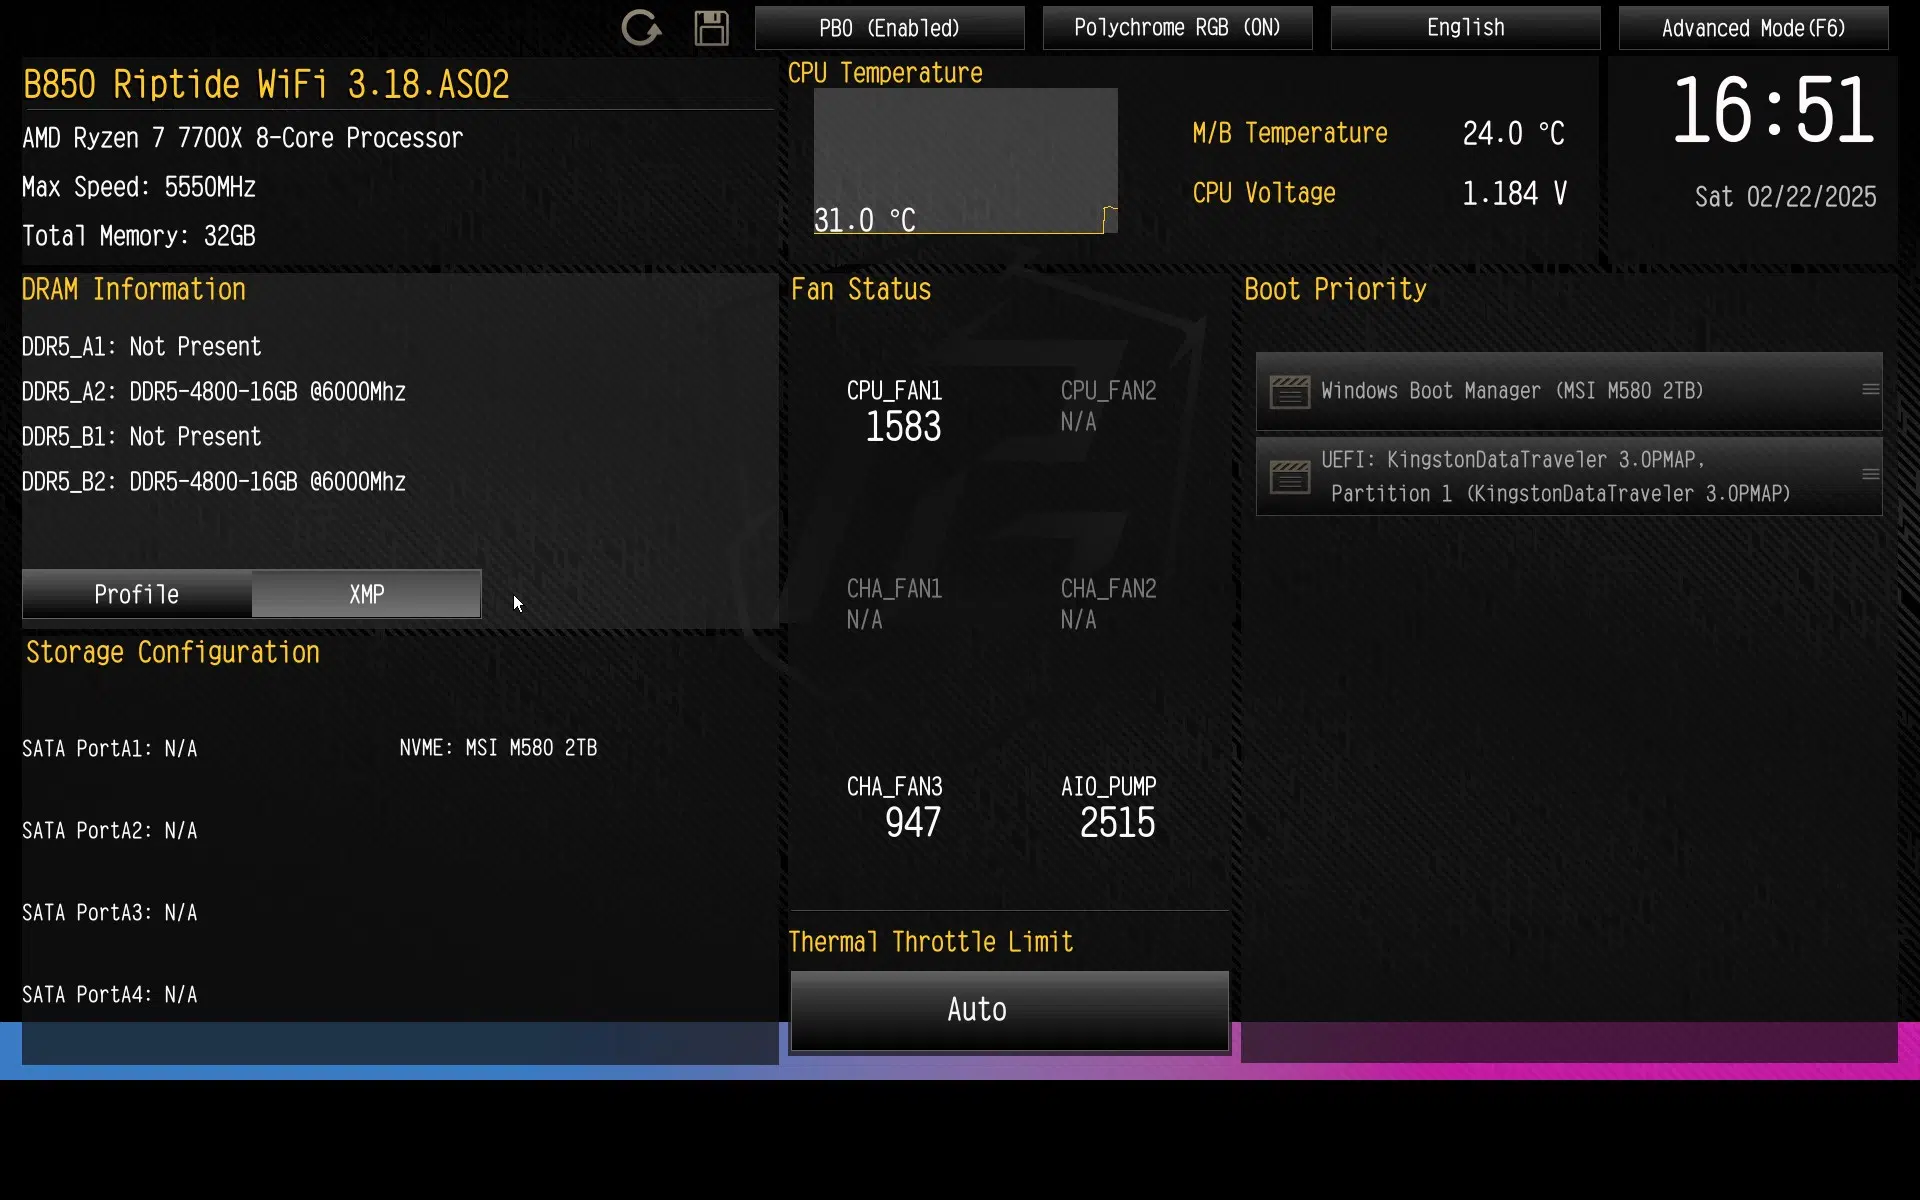Image resolution: width=1920 pixels, height=1200 pixels.
Task: Select Windows Boot Manager boot entry
Action: (1569, 391)
